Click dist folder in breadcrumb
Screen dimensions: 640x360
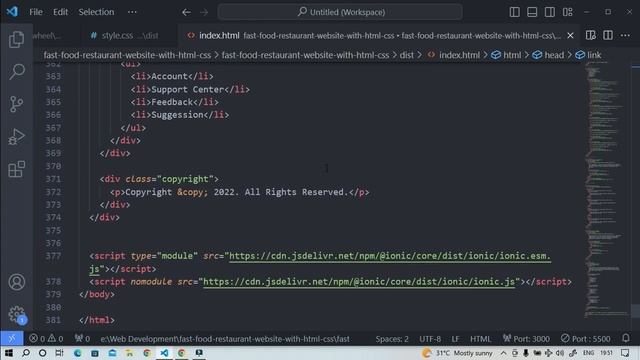(x=406, y=55)
